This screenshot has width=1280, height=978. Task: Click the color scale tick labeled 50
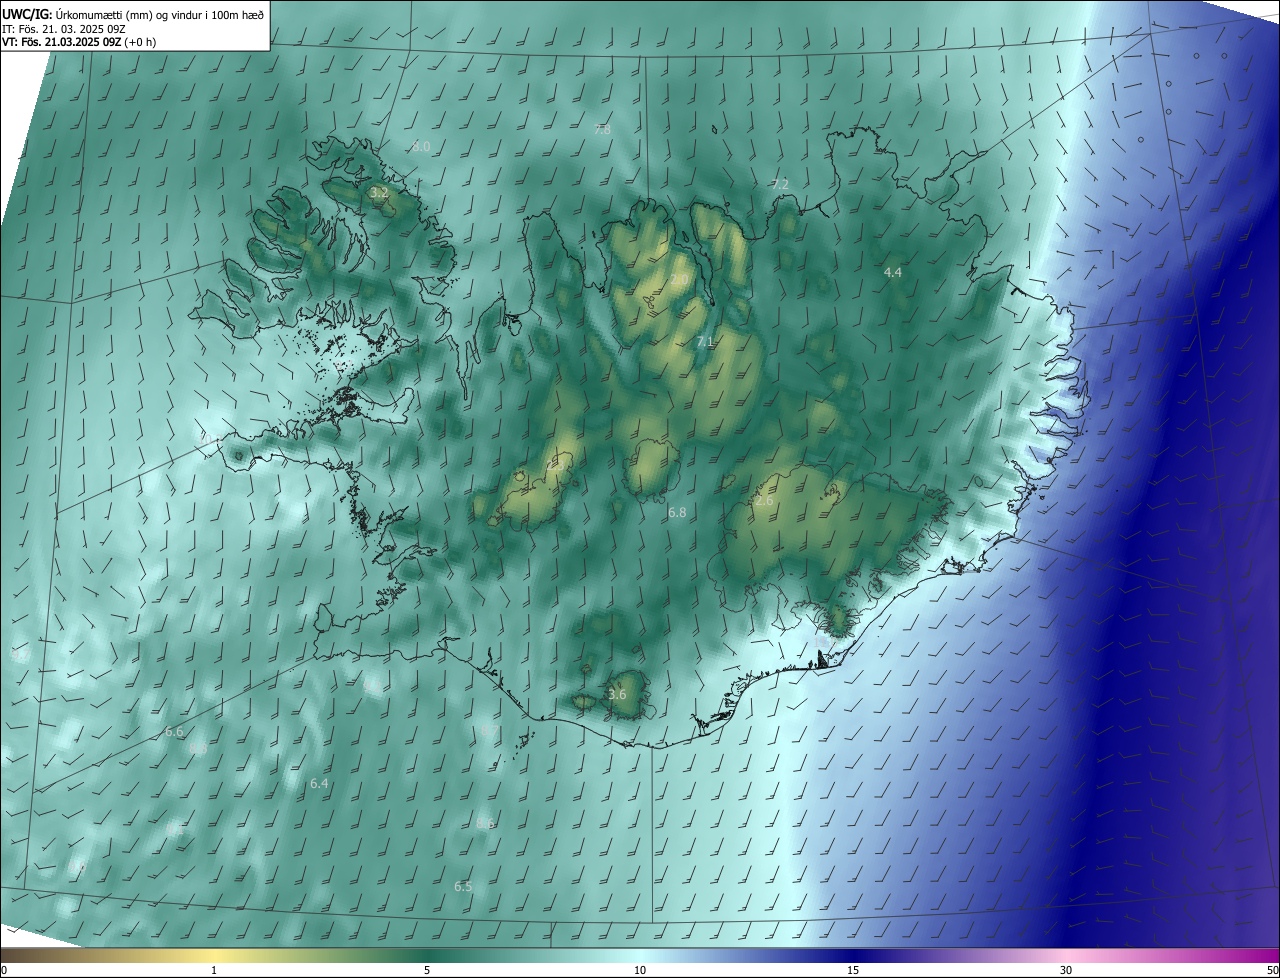point(1272,970)
